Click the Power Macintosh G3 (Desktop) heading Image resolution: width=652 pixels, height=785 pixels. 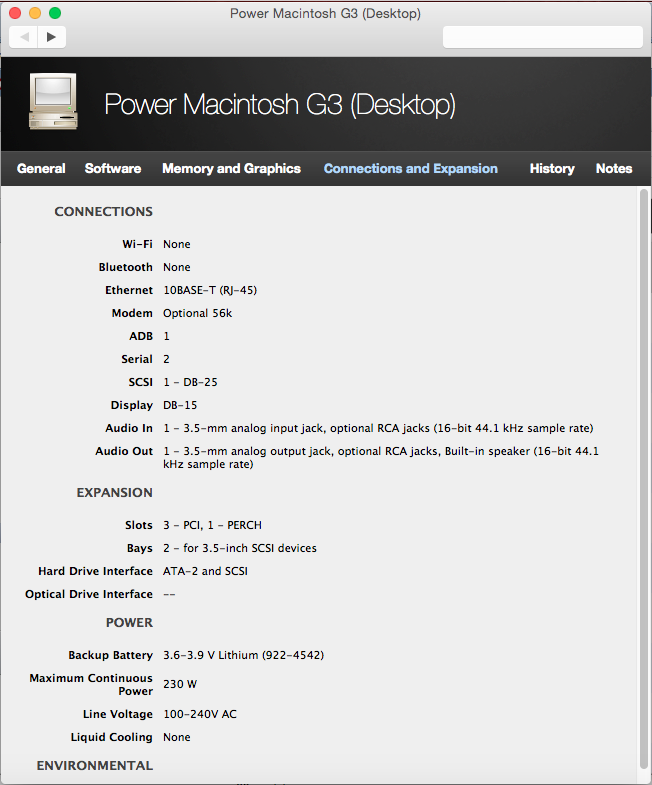(280, 105)
